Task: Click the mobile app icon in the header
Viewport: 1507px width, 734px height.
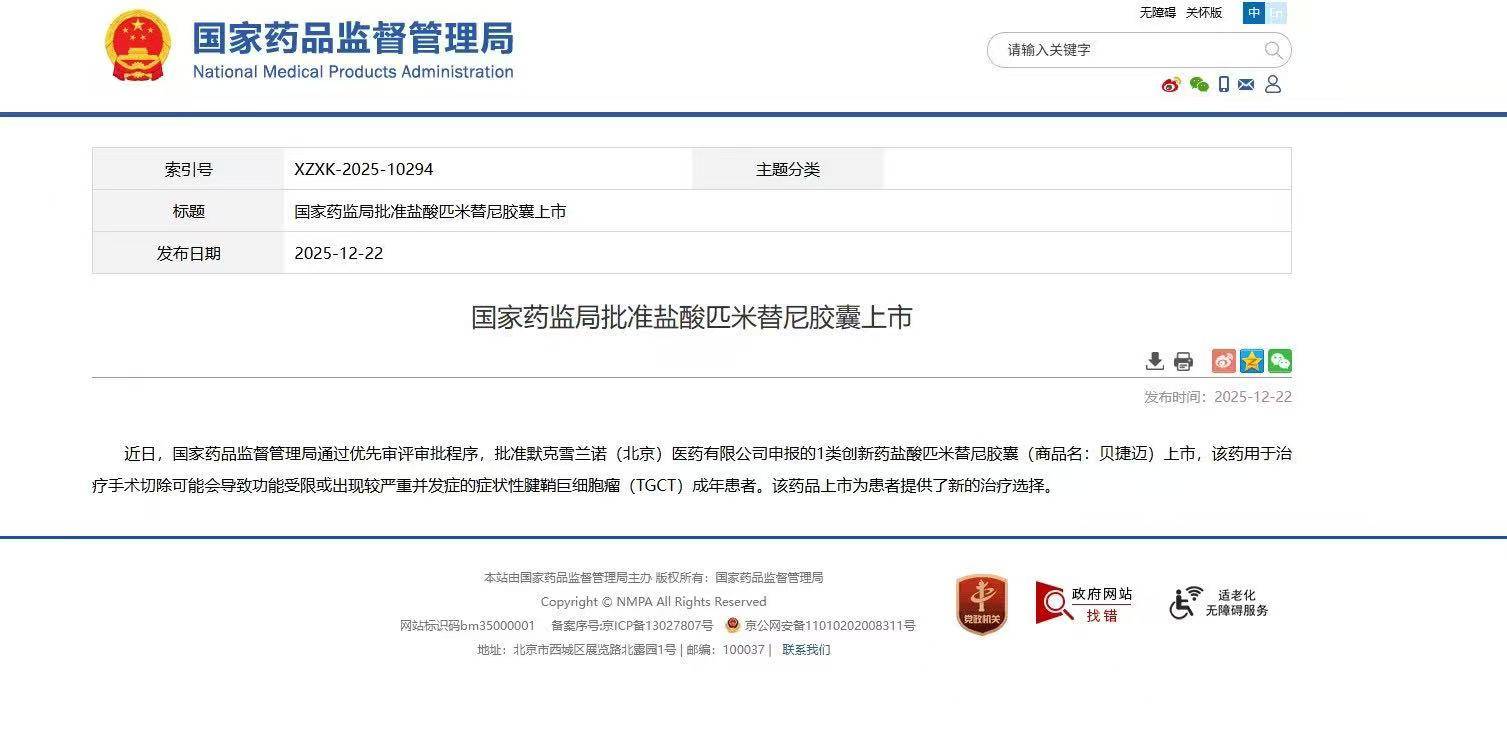Action: point(1222,85)
